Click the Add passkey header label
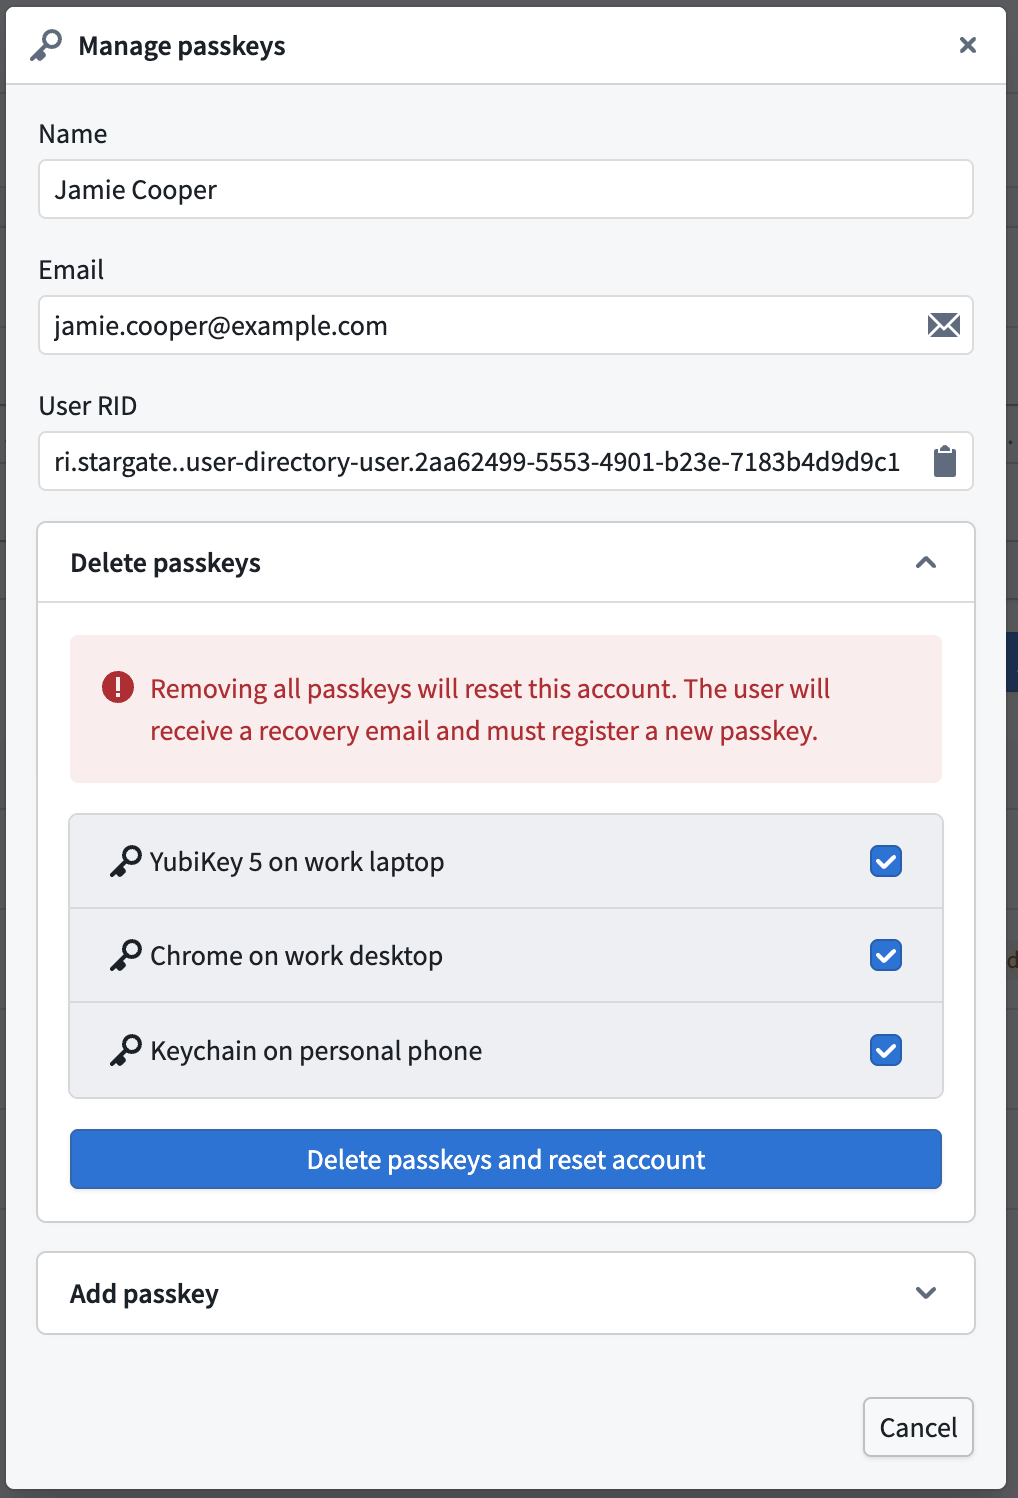Image resolution: width=1018 pixels, height=1498 pixels. pos(144,1293)
